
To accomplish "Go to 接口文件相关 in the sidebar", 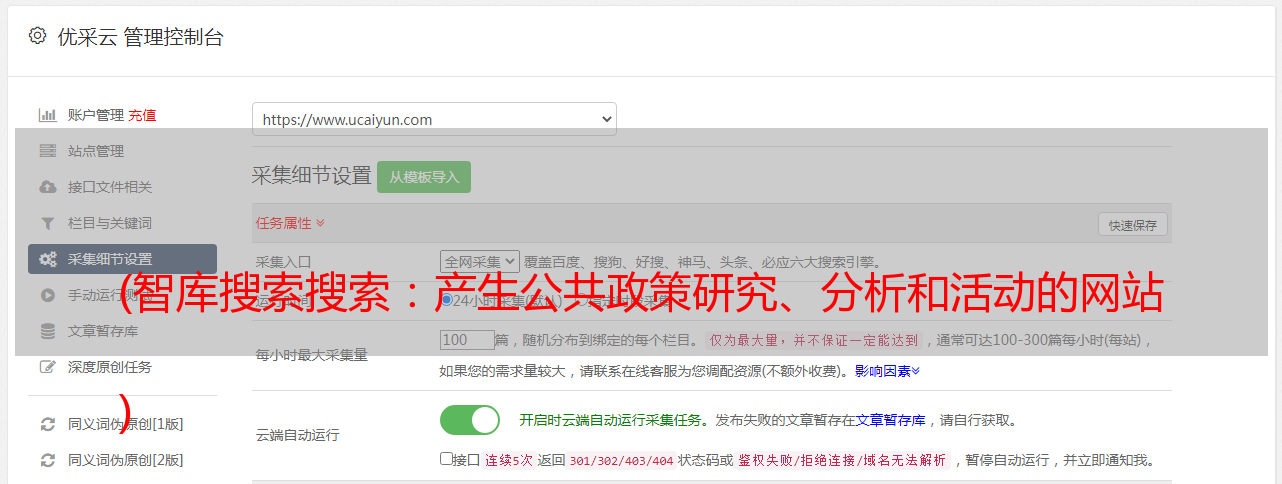I will [110, 187].
